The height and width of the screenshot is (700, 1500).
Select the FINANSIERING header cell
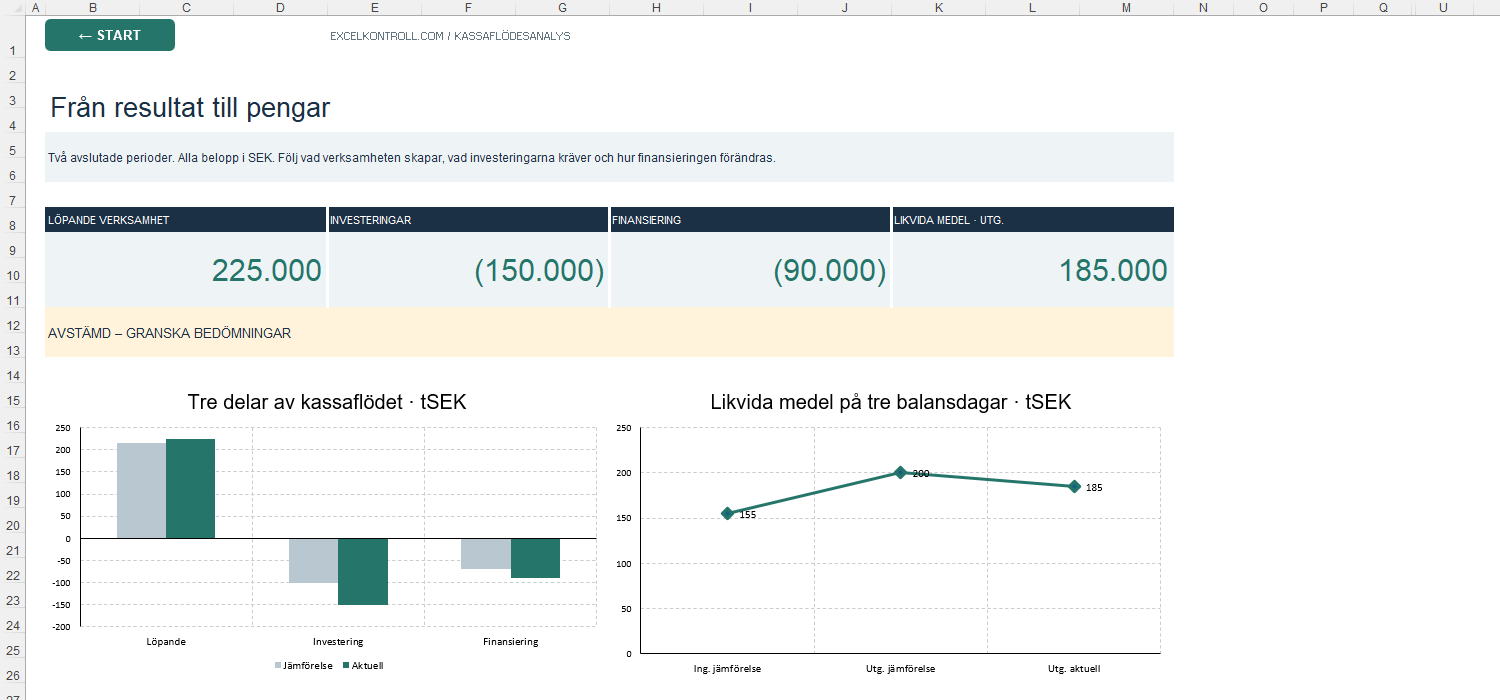750,220
